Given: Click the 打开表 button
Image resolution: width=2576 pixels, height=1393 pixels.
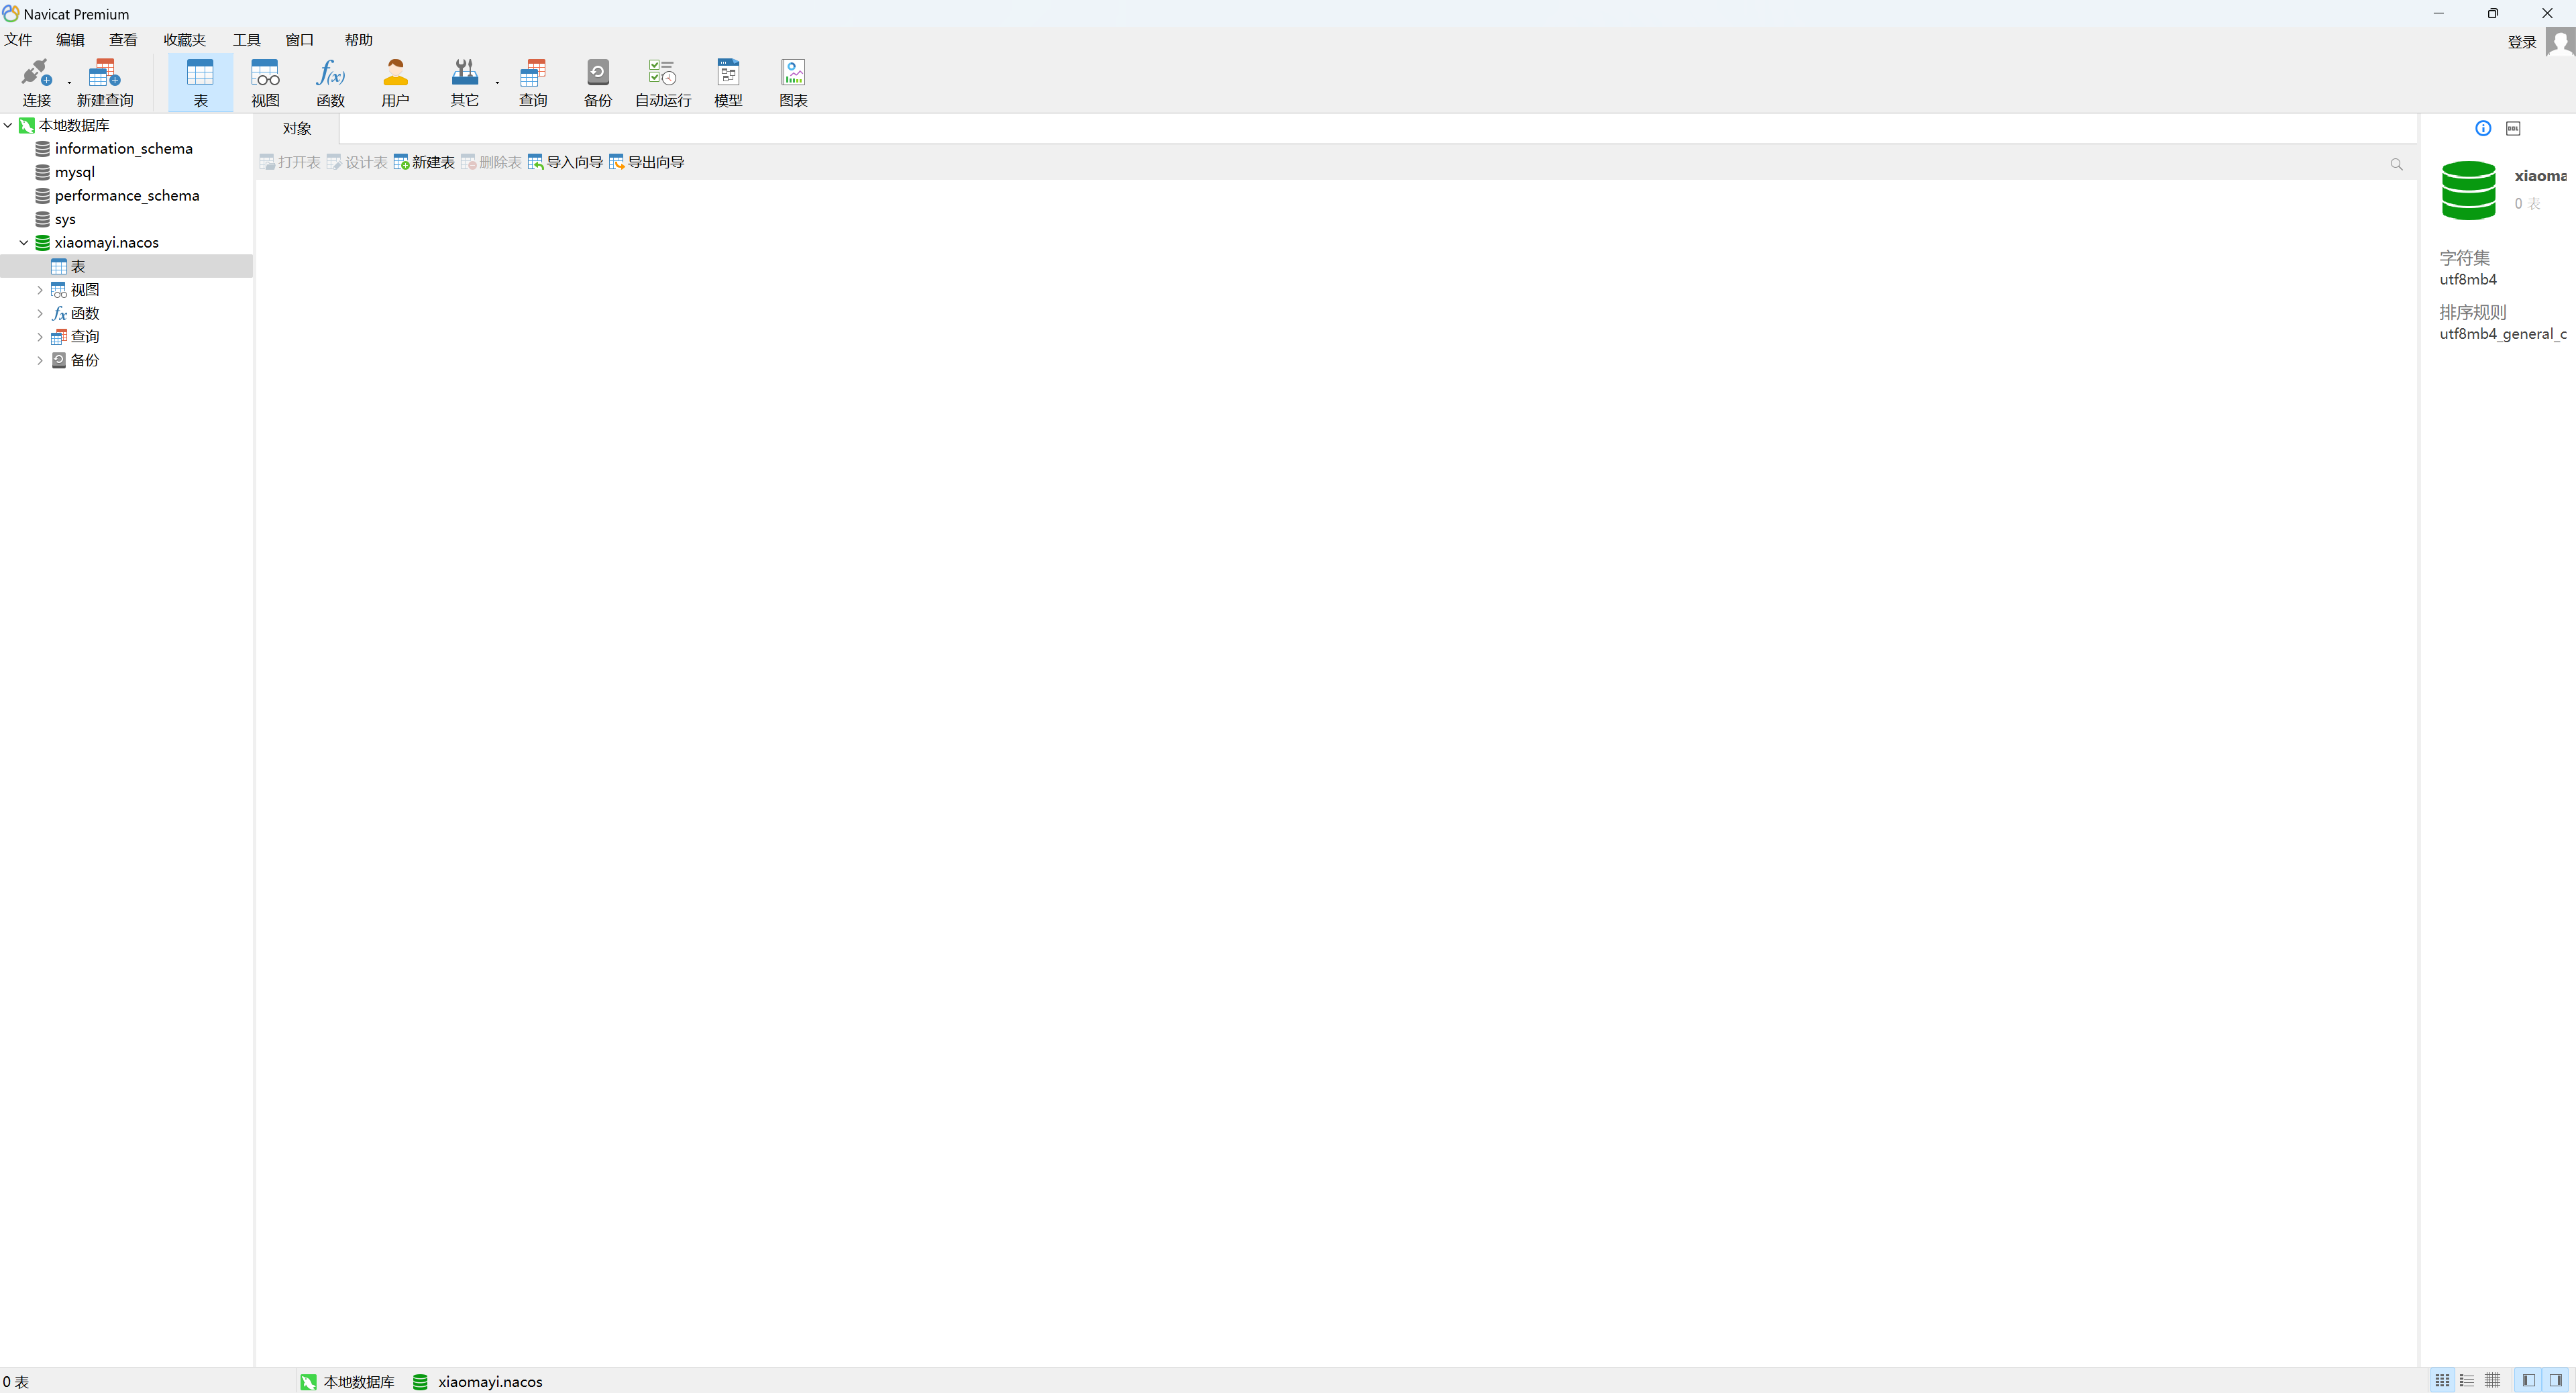Looking at the screenshot, I should (290, 162).
